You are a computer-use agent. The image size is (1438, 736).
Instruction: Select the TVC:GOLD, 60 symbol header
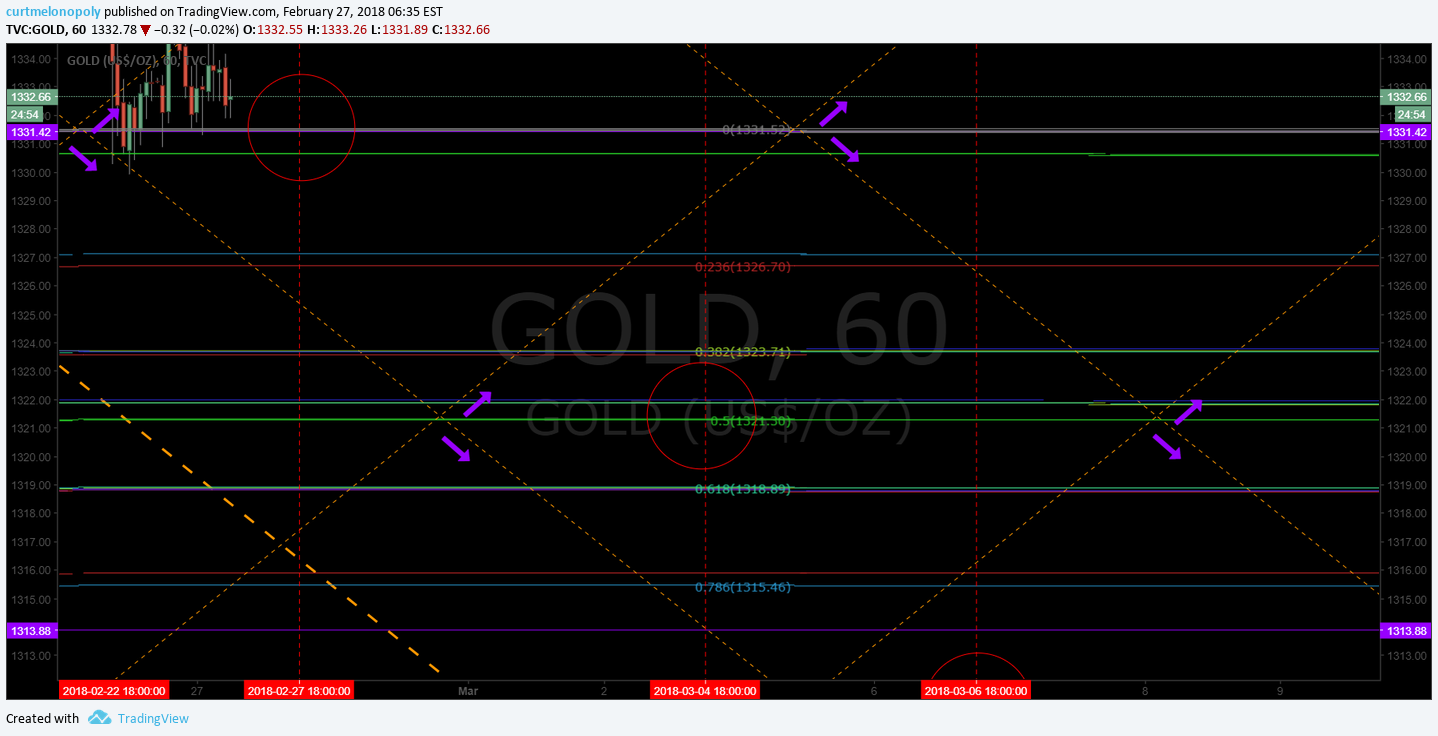(x=46, y=29)
